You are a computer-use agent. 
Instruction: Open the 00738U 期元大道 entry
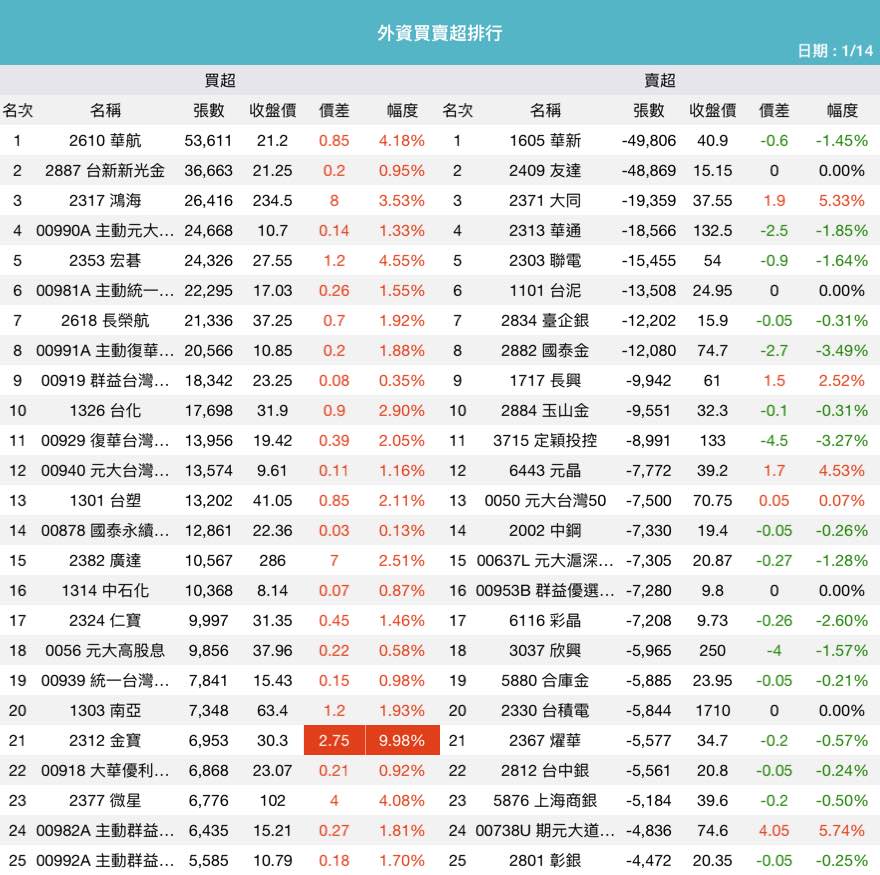545,831
